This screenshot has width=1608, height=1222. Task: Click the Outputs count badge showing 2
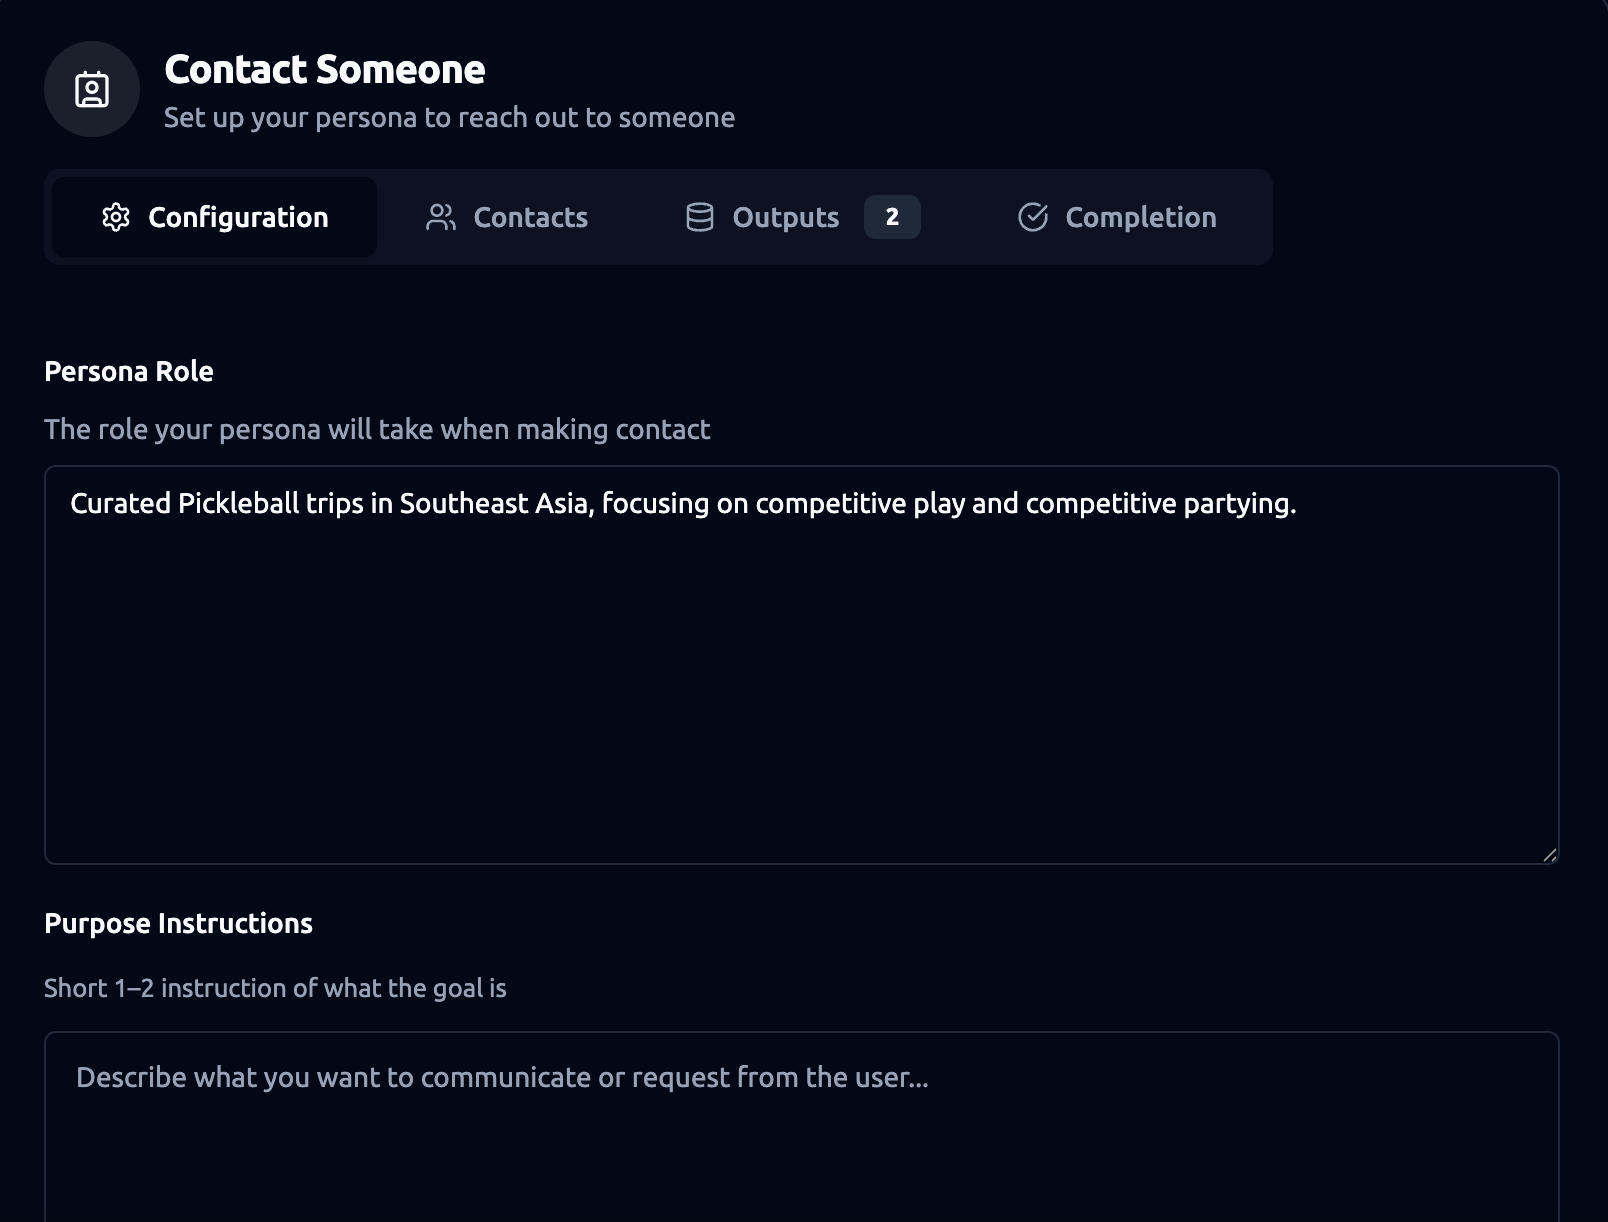click(892, 217)
